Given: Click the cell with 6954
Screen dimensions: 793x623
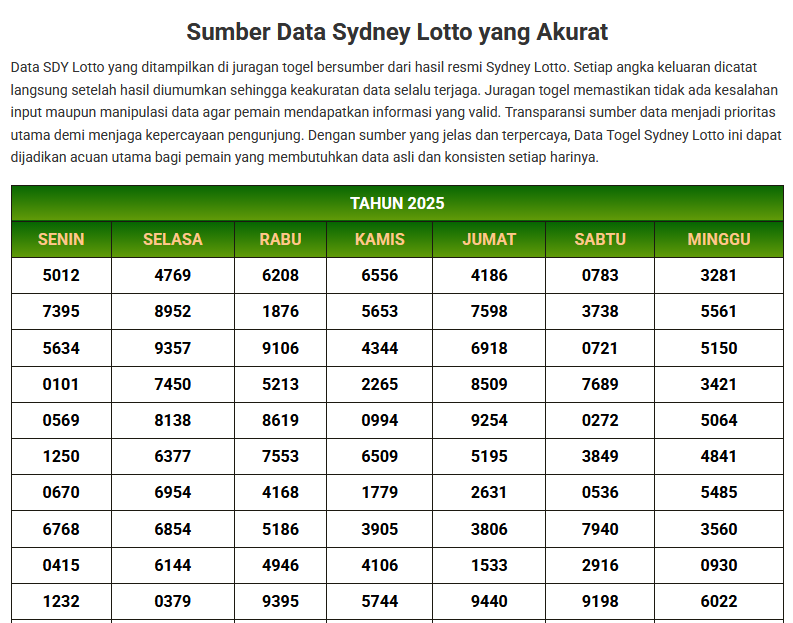Looking at the screenshot, I should point(173,493).
